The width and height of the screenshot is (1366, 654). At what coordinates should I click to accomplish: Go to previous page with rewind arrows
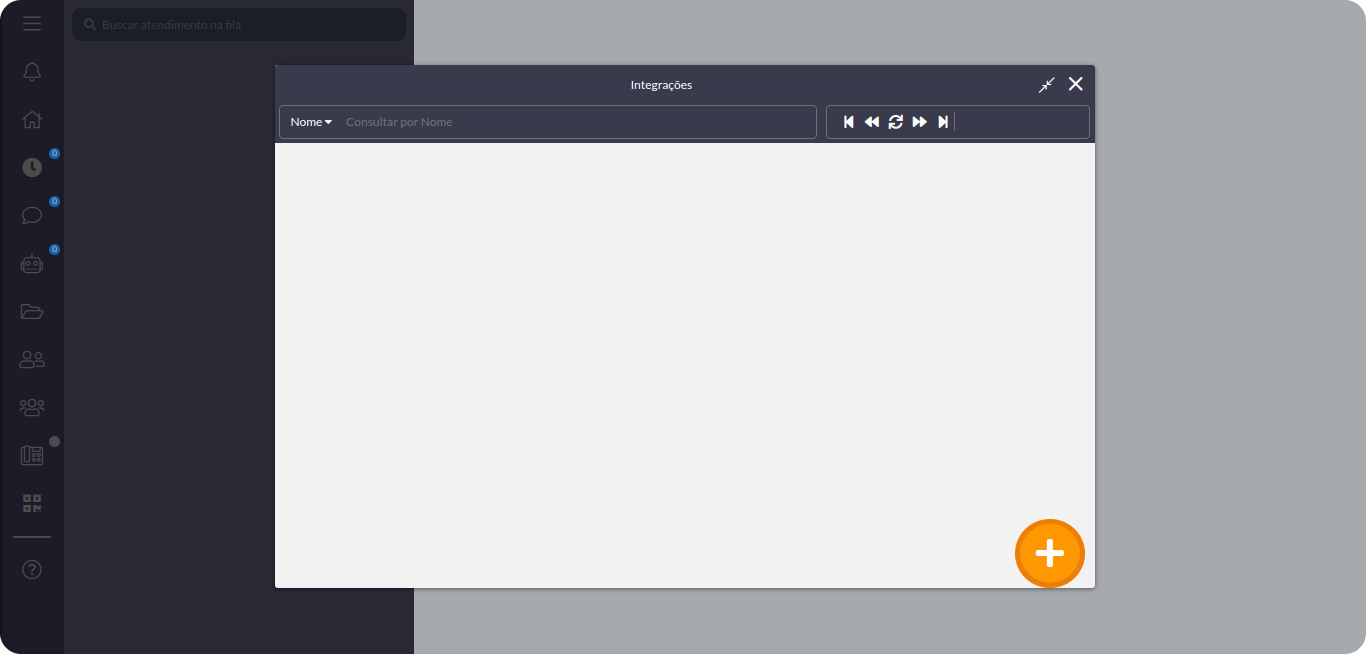pyautogui.click(x=872, y=122)
